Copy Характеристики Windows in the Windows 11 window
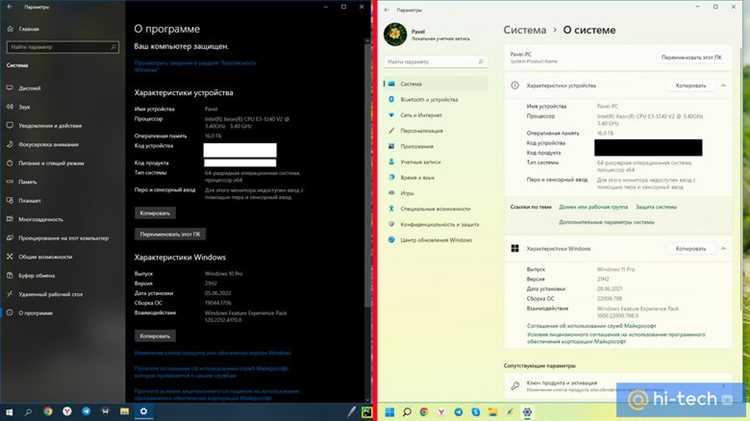The height and width of the screenshot is (421, 750). coord(691,249)
